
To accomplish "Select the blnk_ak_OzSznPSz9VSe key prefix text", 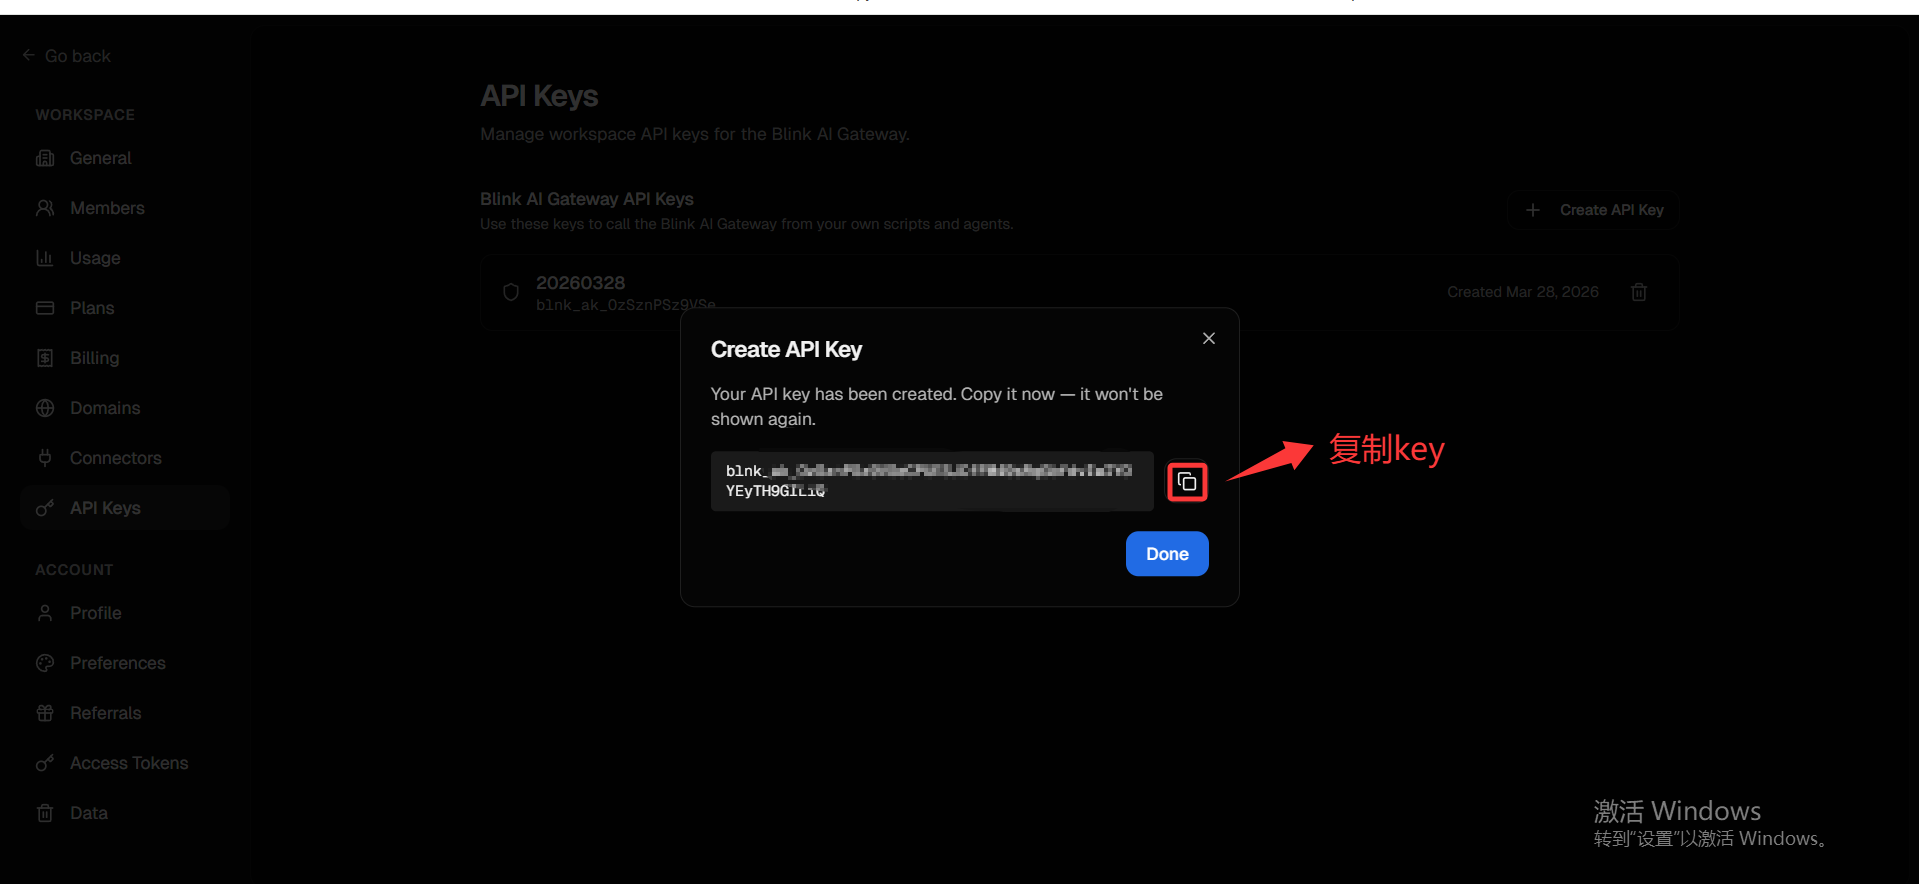I will click(626, 305).
